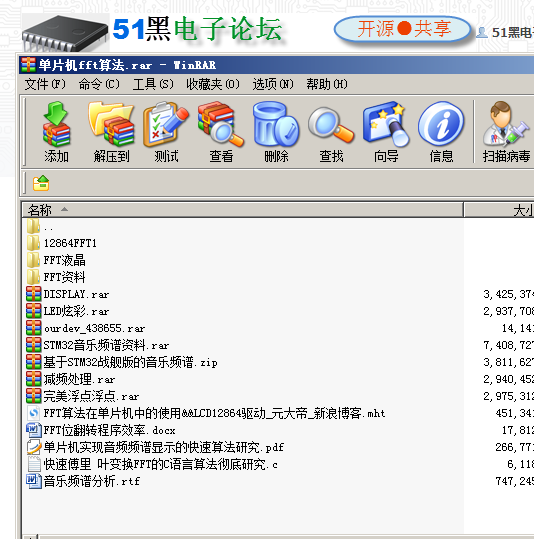Select the FFT液晶 folder icon
534x539 pixels.
click(33, 260)
